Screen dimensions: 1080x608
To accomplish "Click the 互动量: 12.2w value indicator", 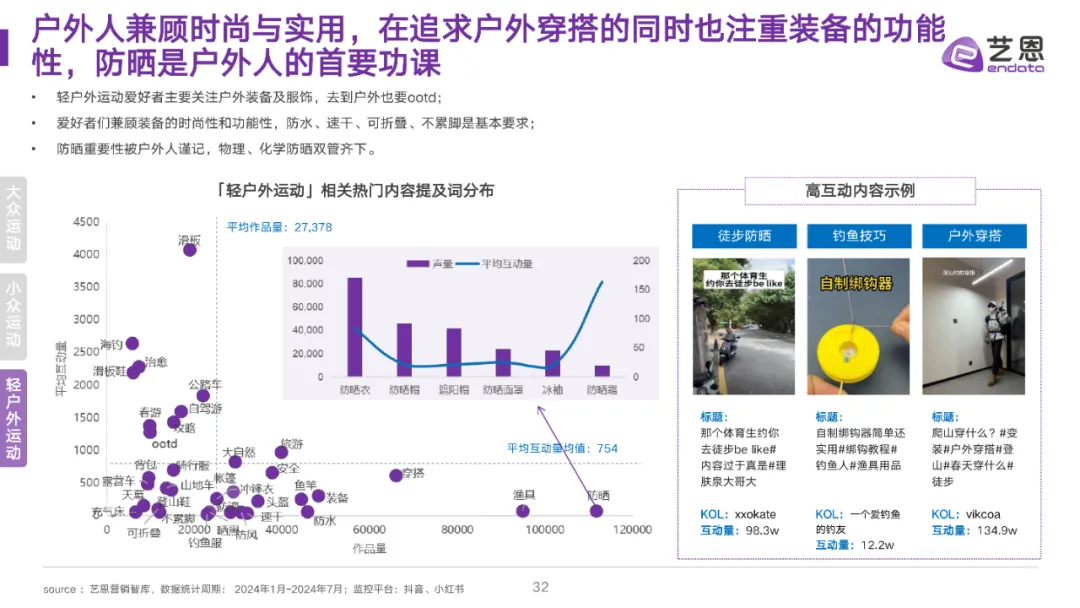I will pos(854,544).
